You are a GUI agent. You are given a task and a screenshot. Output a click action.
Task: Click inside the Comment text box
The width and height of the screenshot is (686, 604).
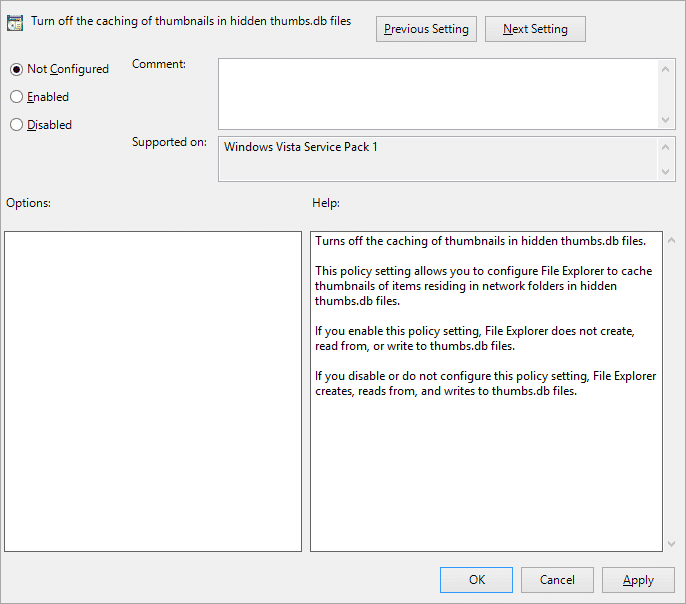click(x=438, y=93)
